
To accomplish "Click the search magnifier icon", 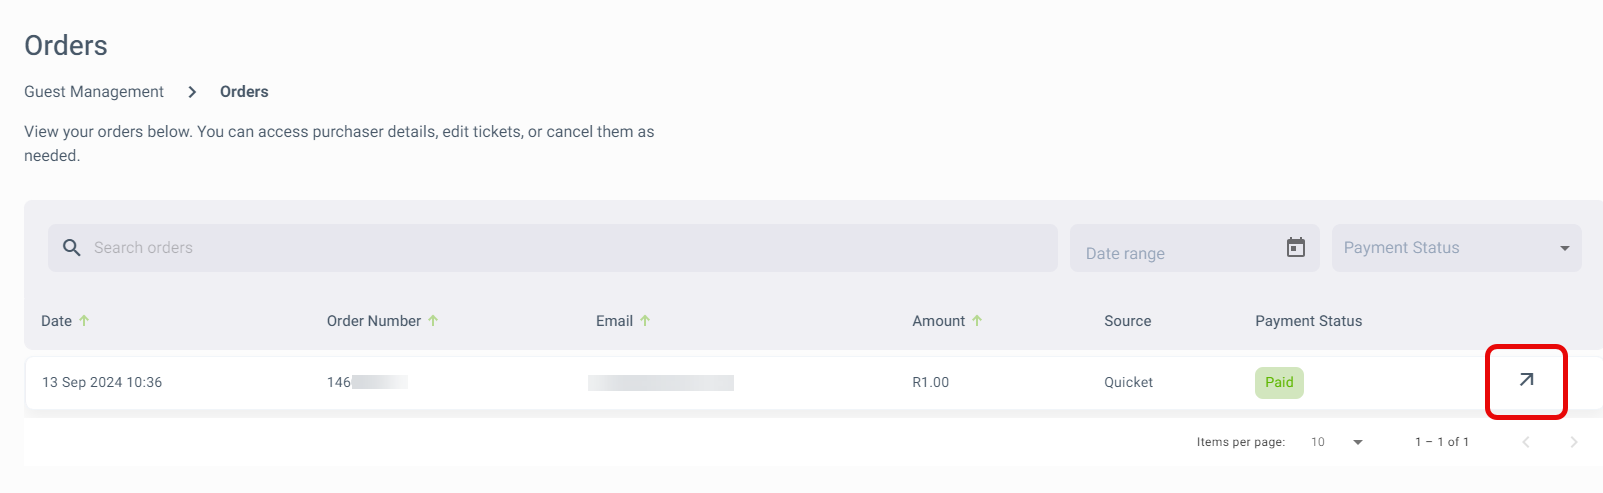I will click(71, 247).
